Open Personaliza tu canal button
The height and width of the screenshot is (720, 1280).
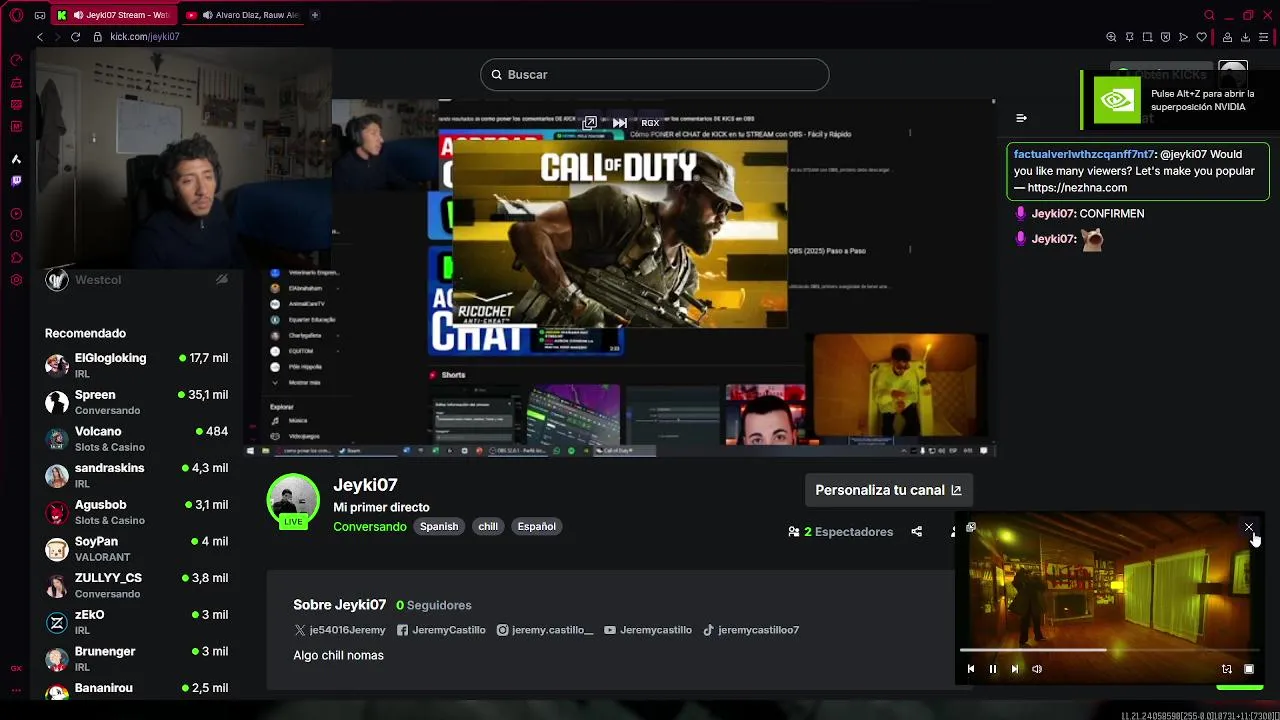pos(888,490)
